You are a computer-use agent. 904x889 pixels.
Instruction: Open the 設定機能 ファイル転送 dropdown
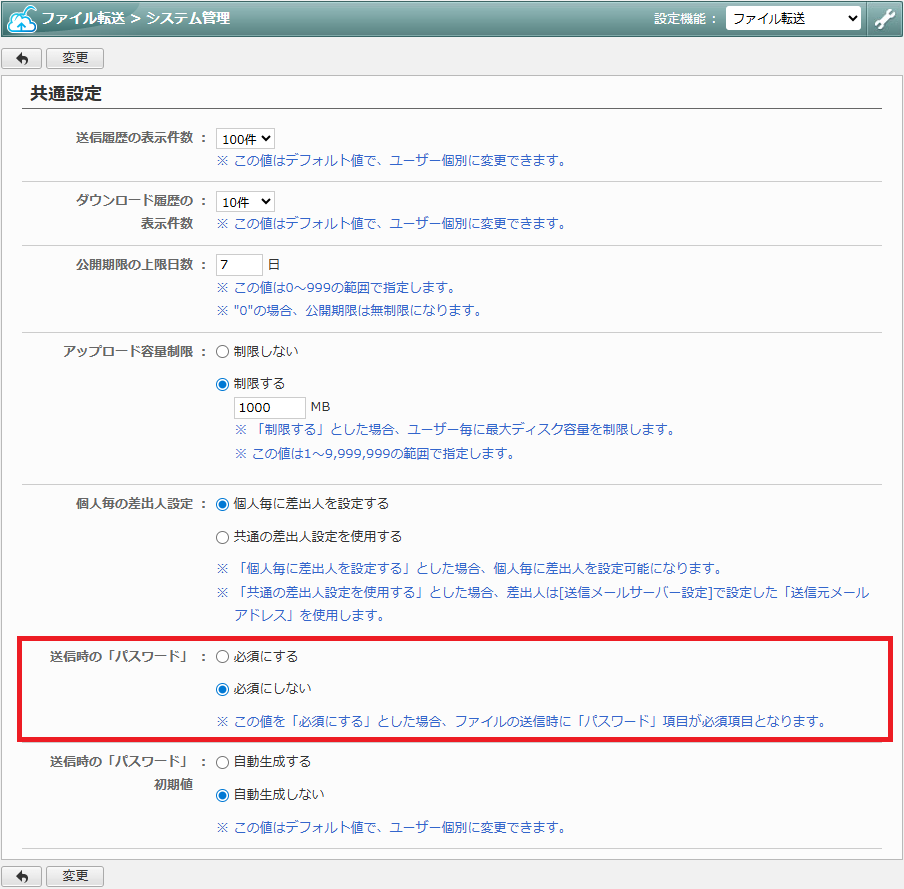click(x=793, y=19)
